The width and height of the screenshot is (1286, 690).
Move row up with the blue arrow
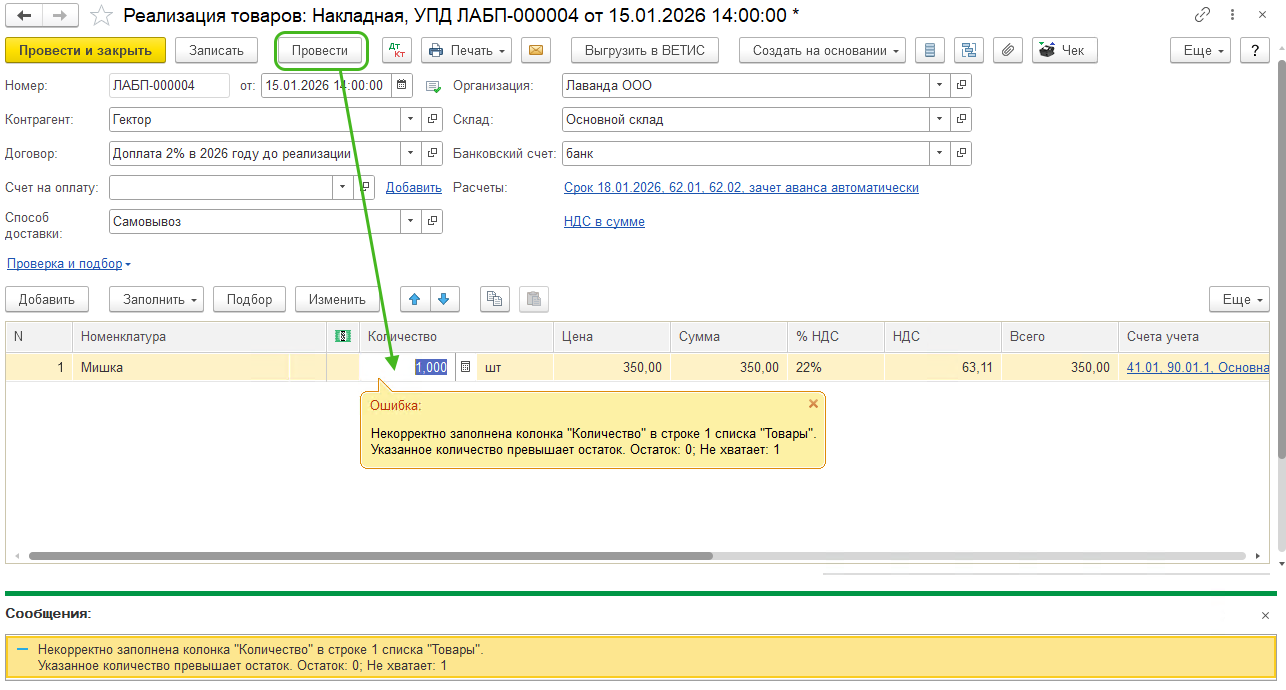coord(415,299)
